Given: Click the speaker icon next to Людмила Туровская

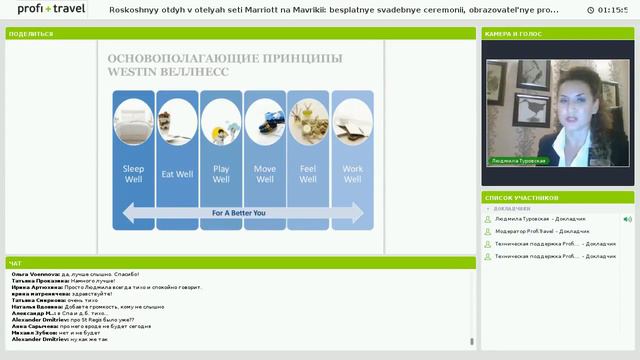Looking at the screenshot, I should (627, 219).
